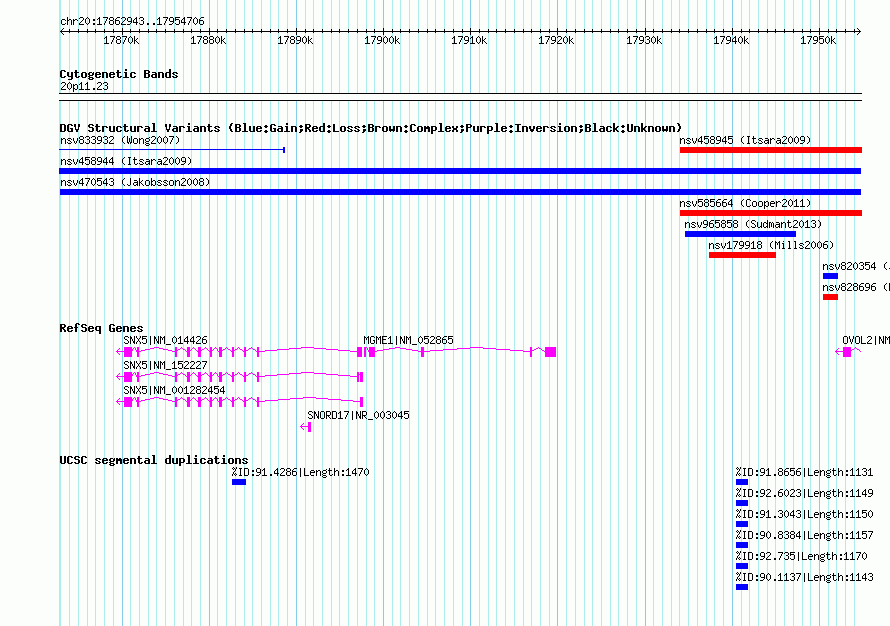Image resolution: width=890 pixels, height=626 pixels.
Task: Click the OVOL2 gene label
Action: tap(866, 341)
